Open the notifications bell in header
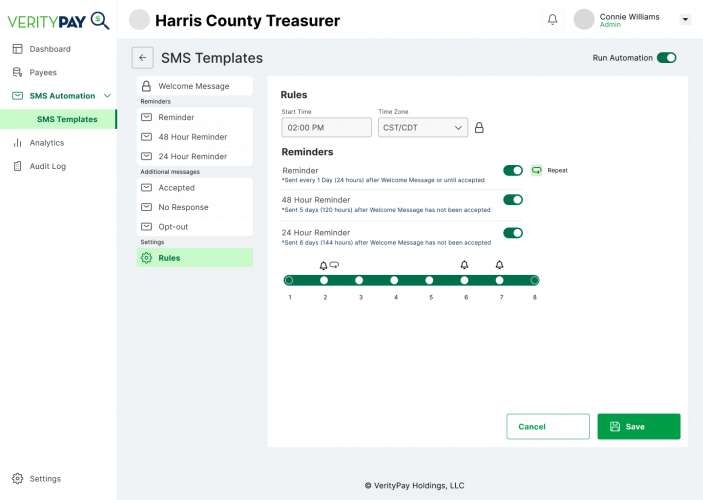The image size is (703, 500). point(552,19)
